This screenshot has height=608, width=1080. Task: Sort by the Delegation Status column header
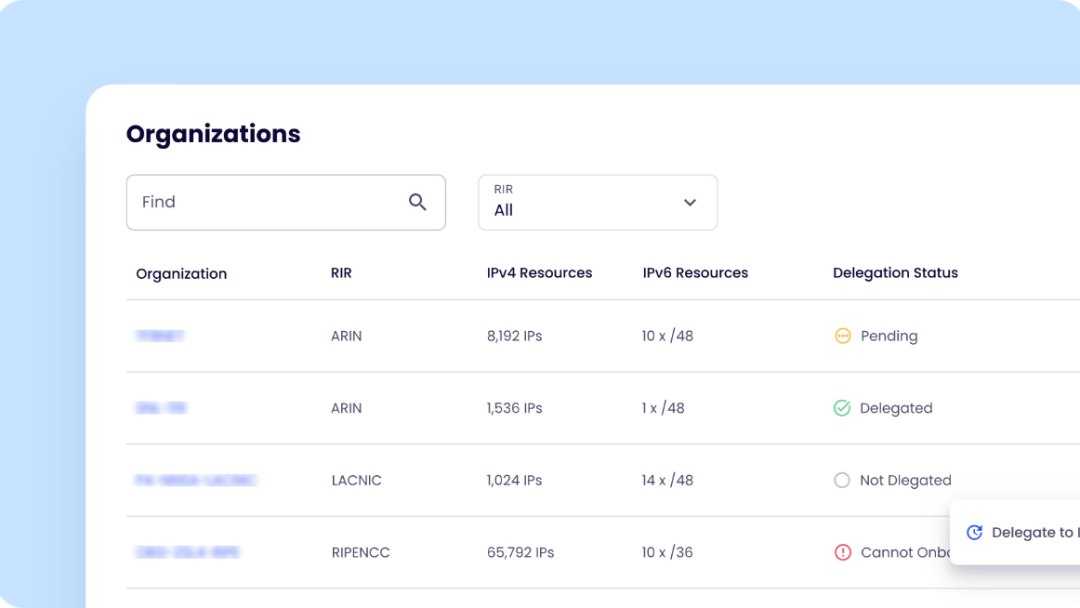tap(895, 273)
